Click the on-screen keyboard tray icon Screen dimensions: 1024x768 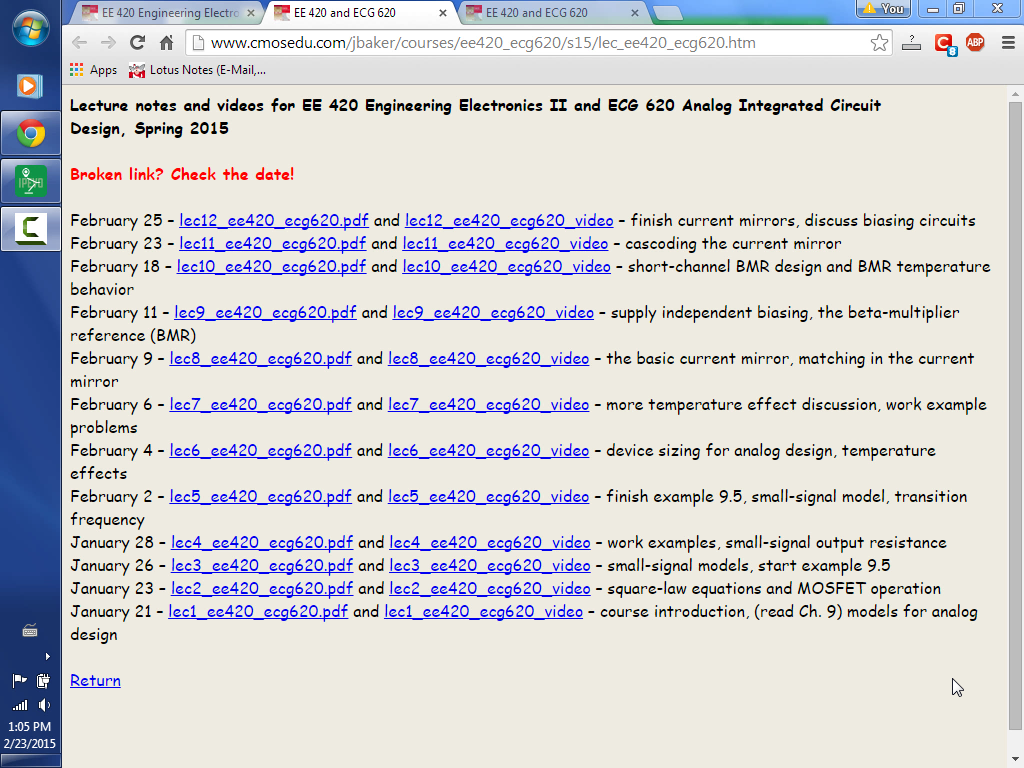point(30,631)
